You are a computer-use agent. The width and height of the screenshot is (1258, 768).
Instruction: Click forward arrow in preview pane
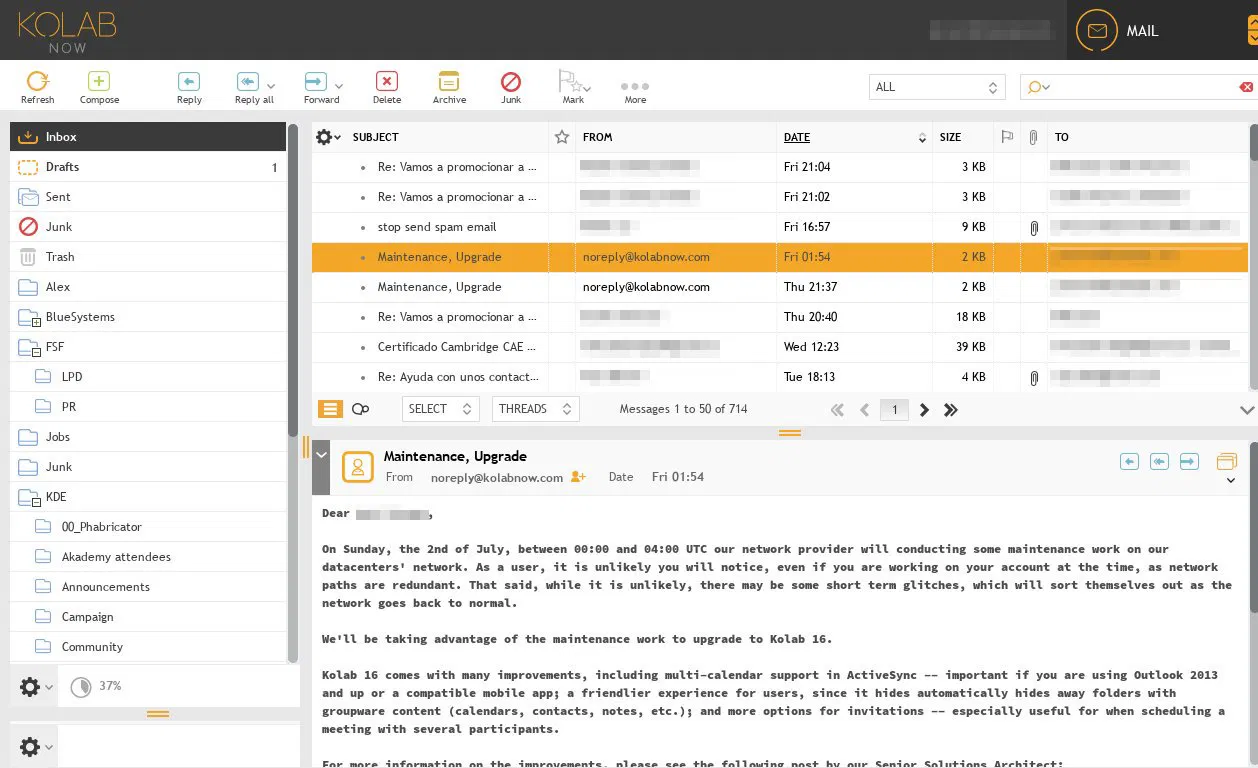(1189, 461)
